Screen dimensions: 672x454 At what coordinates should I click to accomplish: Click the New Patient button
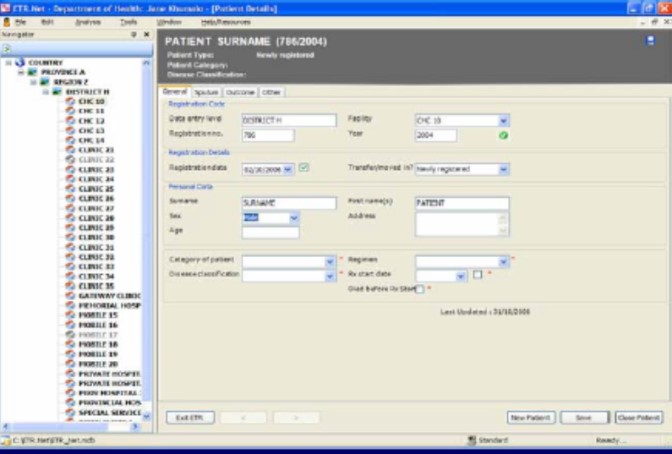(531, 417)
